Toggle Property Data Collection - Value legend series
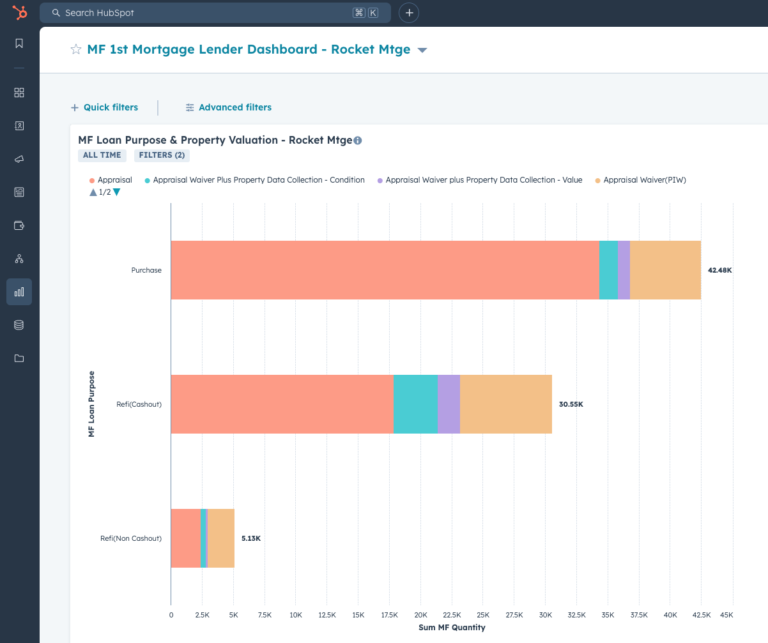Image resolution: width=768 pixels, height=643 pixels. click(x=480, y=180)
